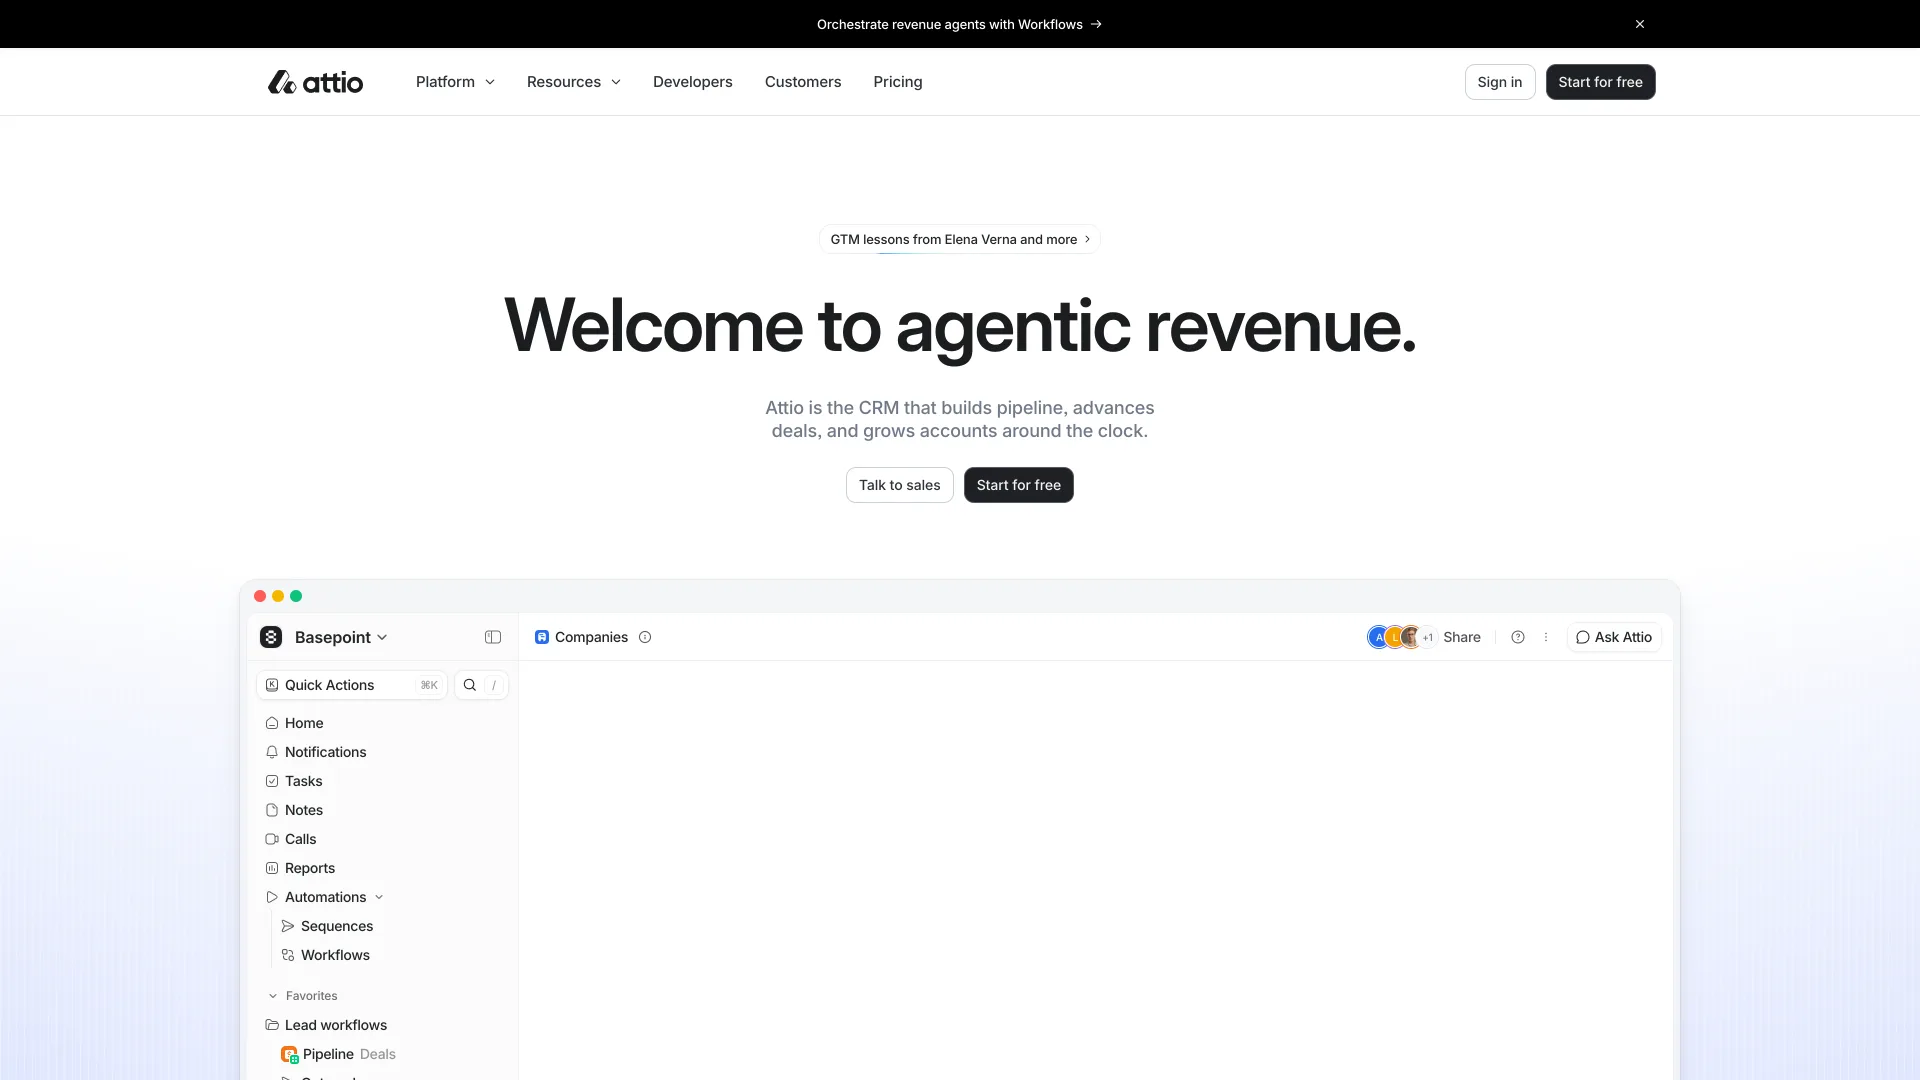Toggle the sidebar collapse icon
This screenshot has width=1920, height=1080.
493,637
